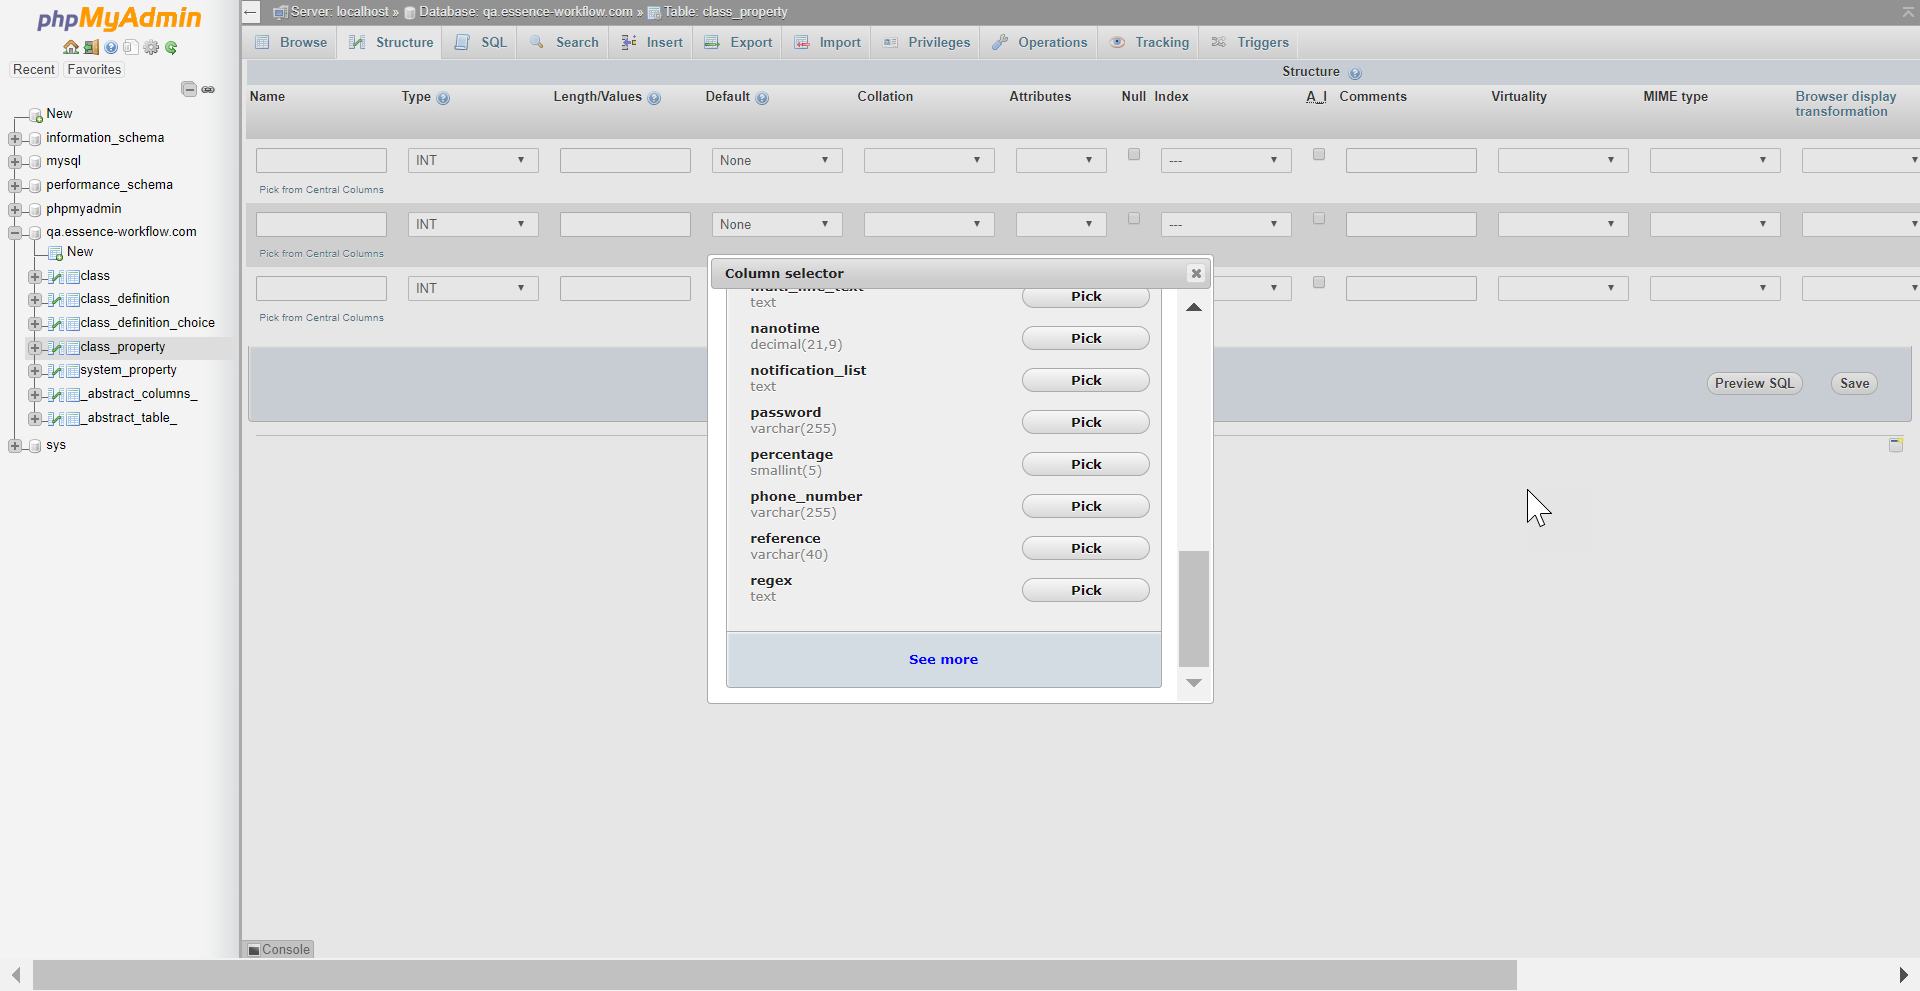This screenshot has width=1920, height=991.
Task: Check A_I on the first new column row
Action: (1319, 154)
